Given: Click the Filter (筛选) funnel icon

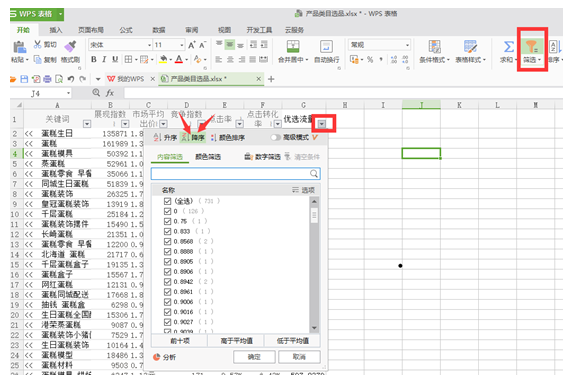Looking at the screenshot, I should tap(532, 47).
